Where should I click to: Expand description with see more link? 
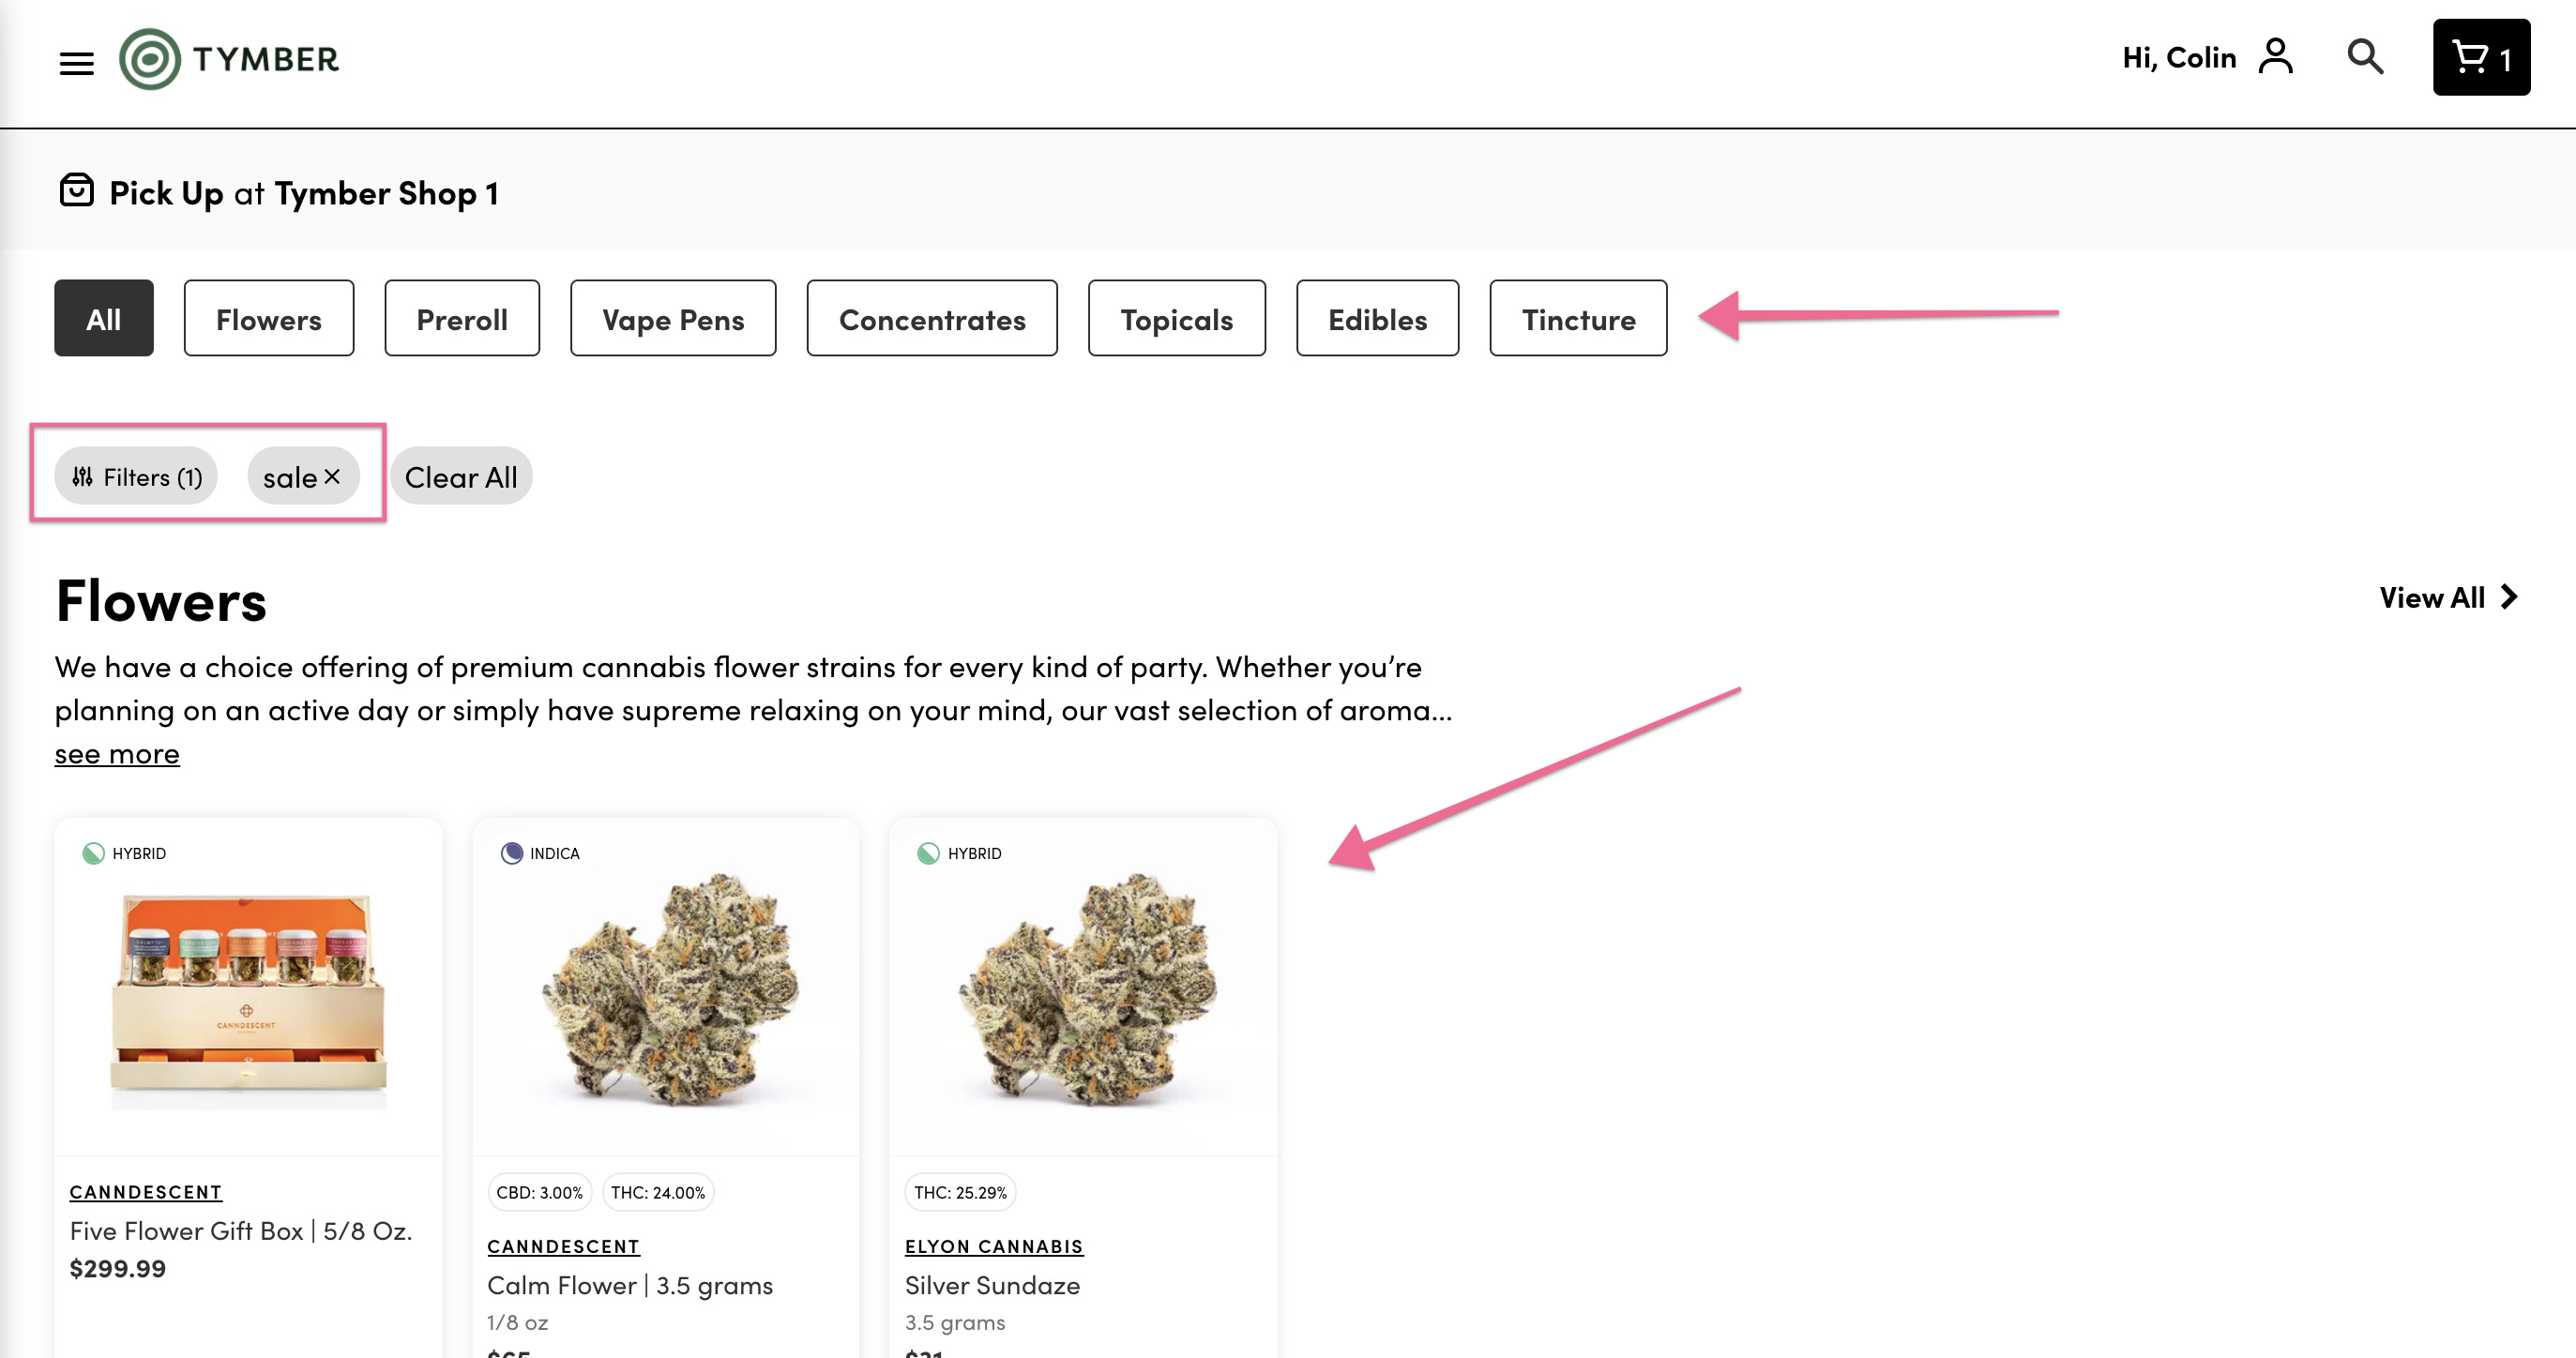pos(117,753)
